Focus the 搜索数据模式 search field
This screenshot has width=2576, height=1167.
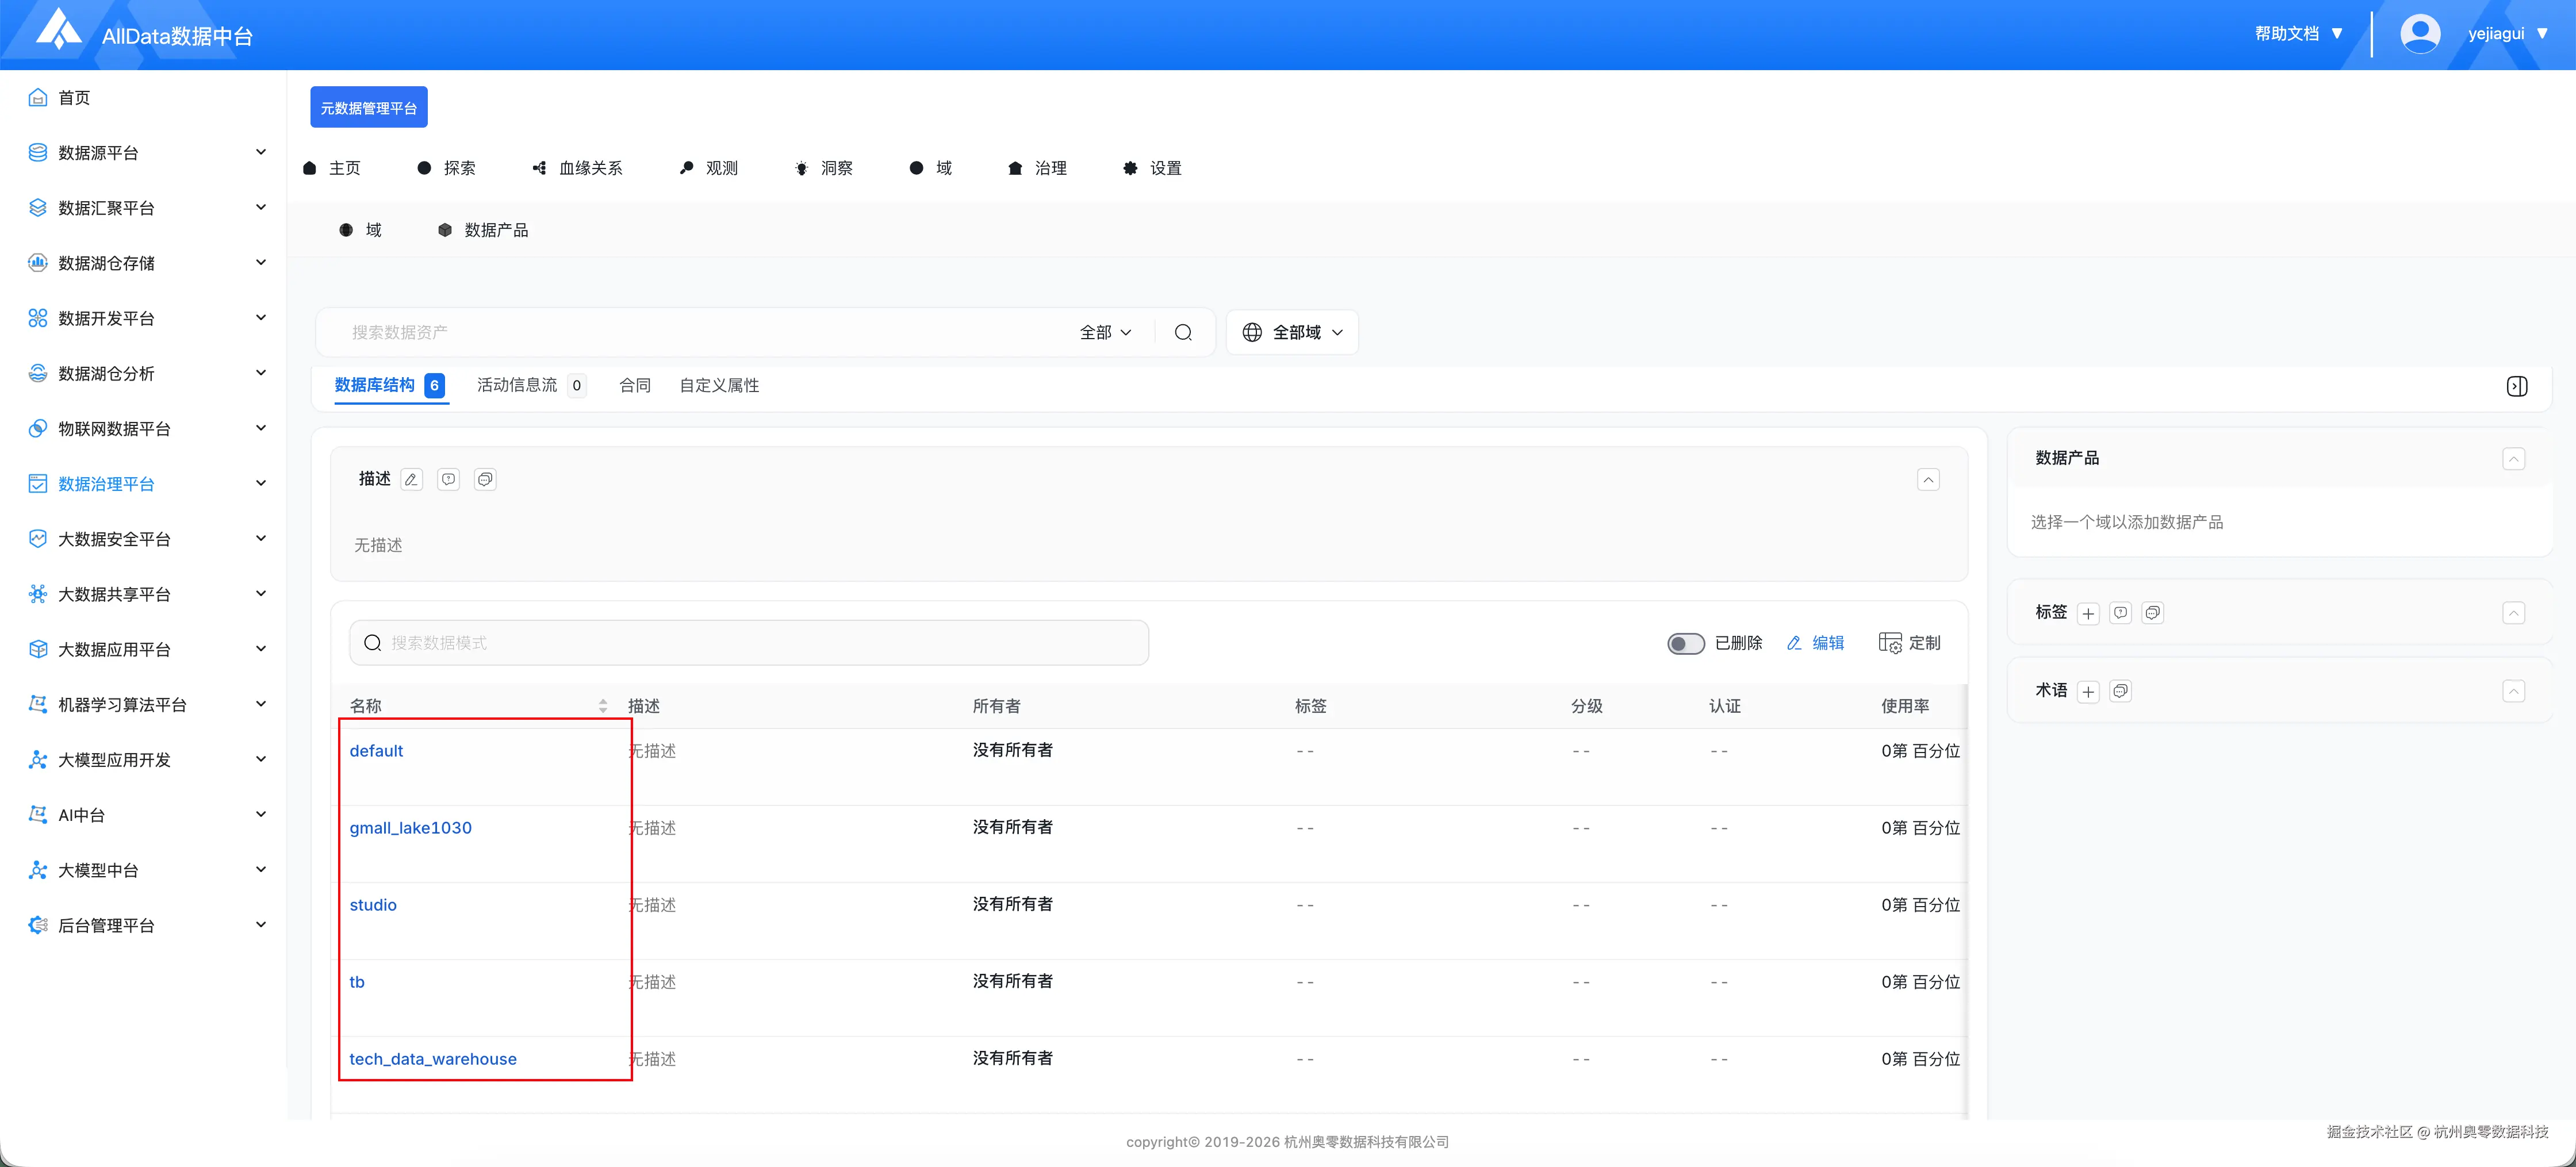click(749, 643)
